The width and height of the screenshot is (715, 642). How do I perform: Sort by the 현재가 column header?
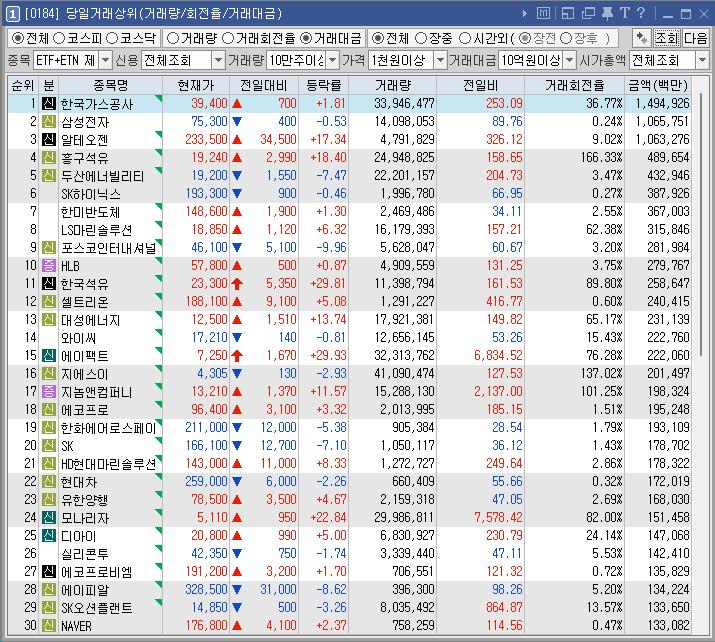[196, 85]
